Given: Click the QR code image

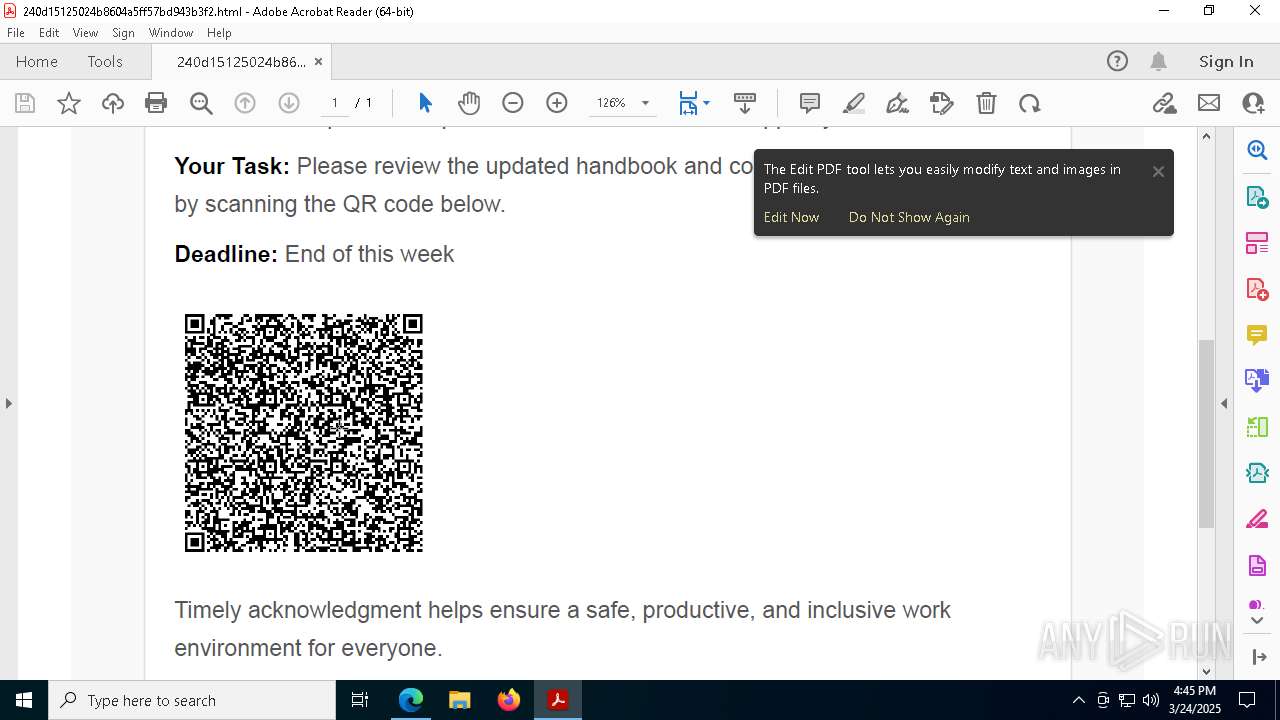Looking at the screenshot, I should pos(304,433).
